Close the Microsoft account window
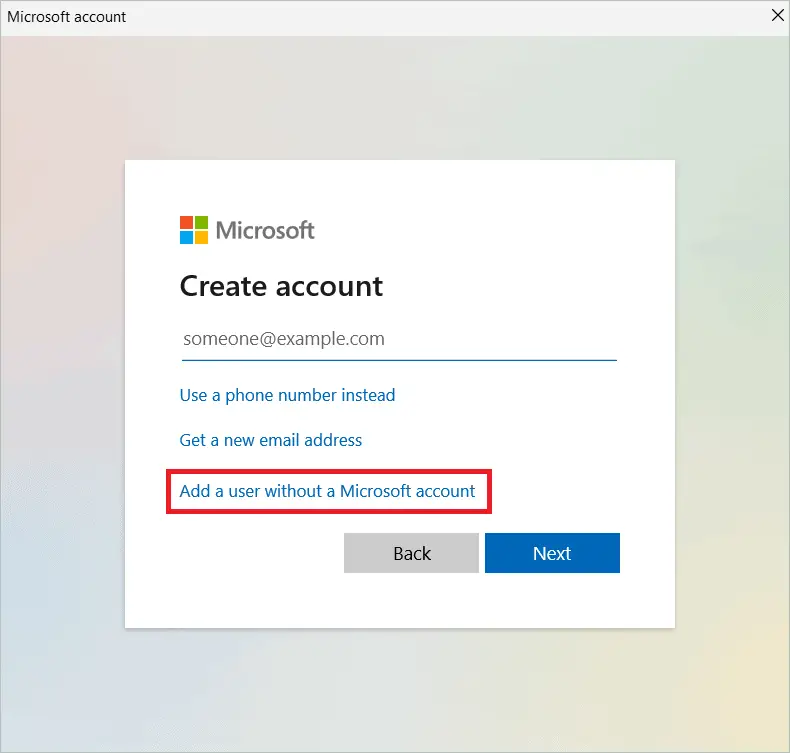Viewport: 790px width, 753px height. click(x=777, y=16)
